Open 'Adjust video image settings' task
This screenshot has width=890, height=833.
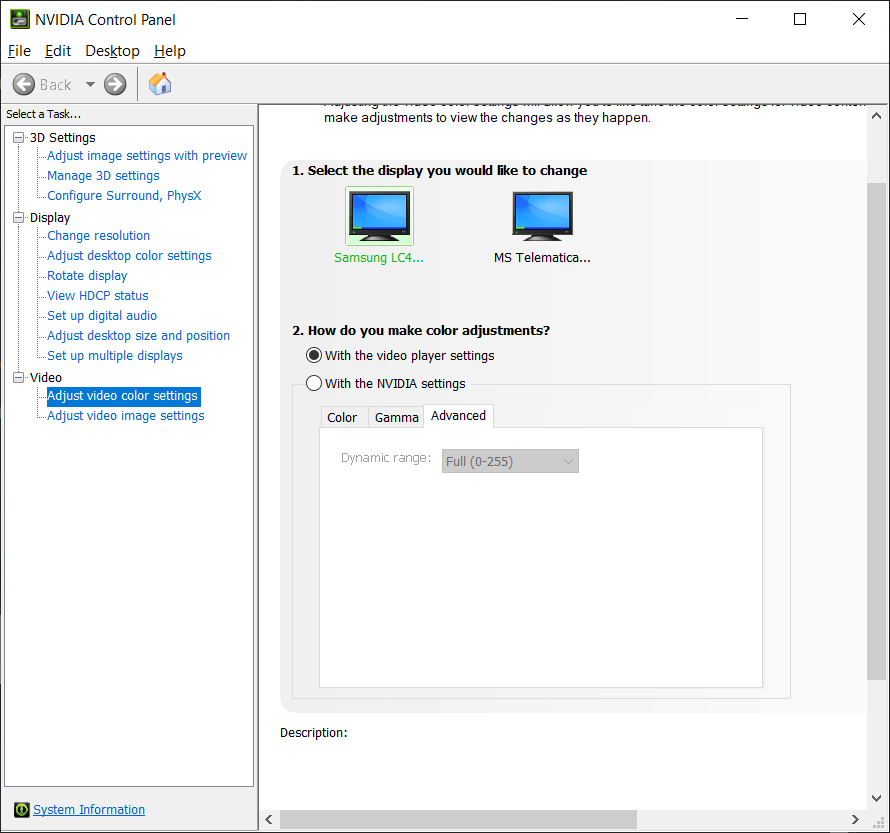pos(126,416)
